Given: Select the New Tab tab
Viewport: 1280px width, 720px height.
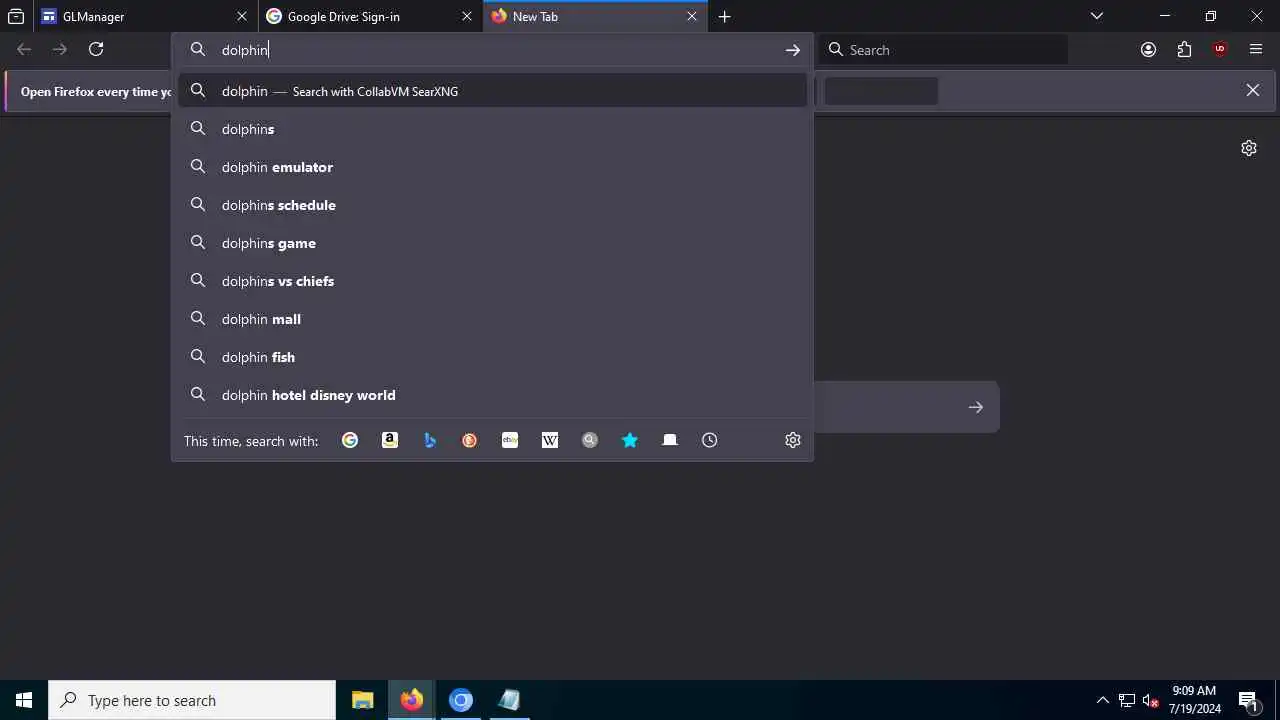Looking at the screenshot, I should click(x=595, y=16).
